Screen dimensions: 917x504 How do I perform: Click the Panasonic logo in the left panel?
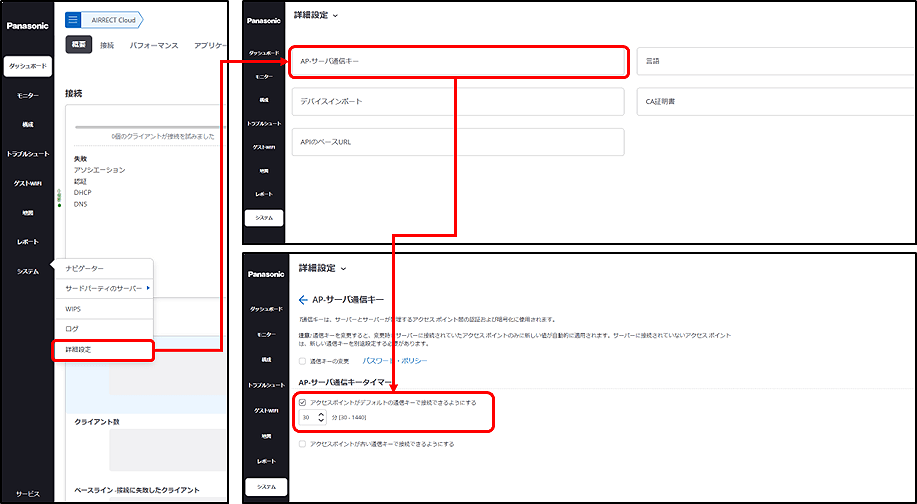26,25
